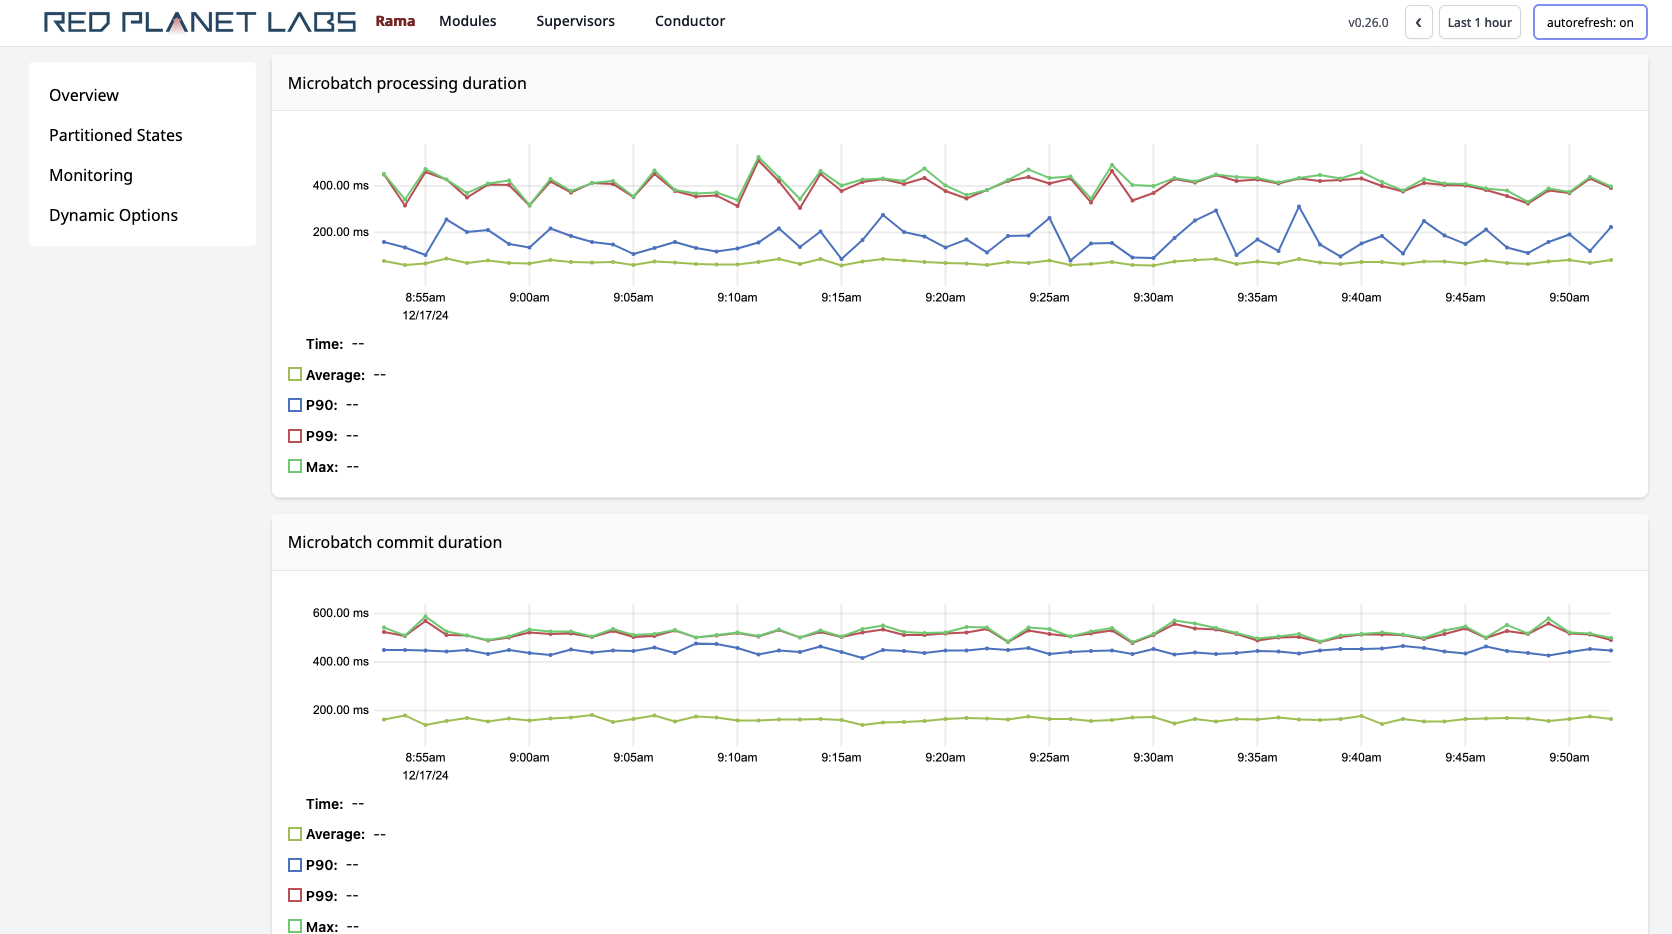Select Overview in the sidebar

tap(84, 95)
